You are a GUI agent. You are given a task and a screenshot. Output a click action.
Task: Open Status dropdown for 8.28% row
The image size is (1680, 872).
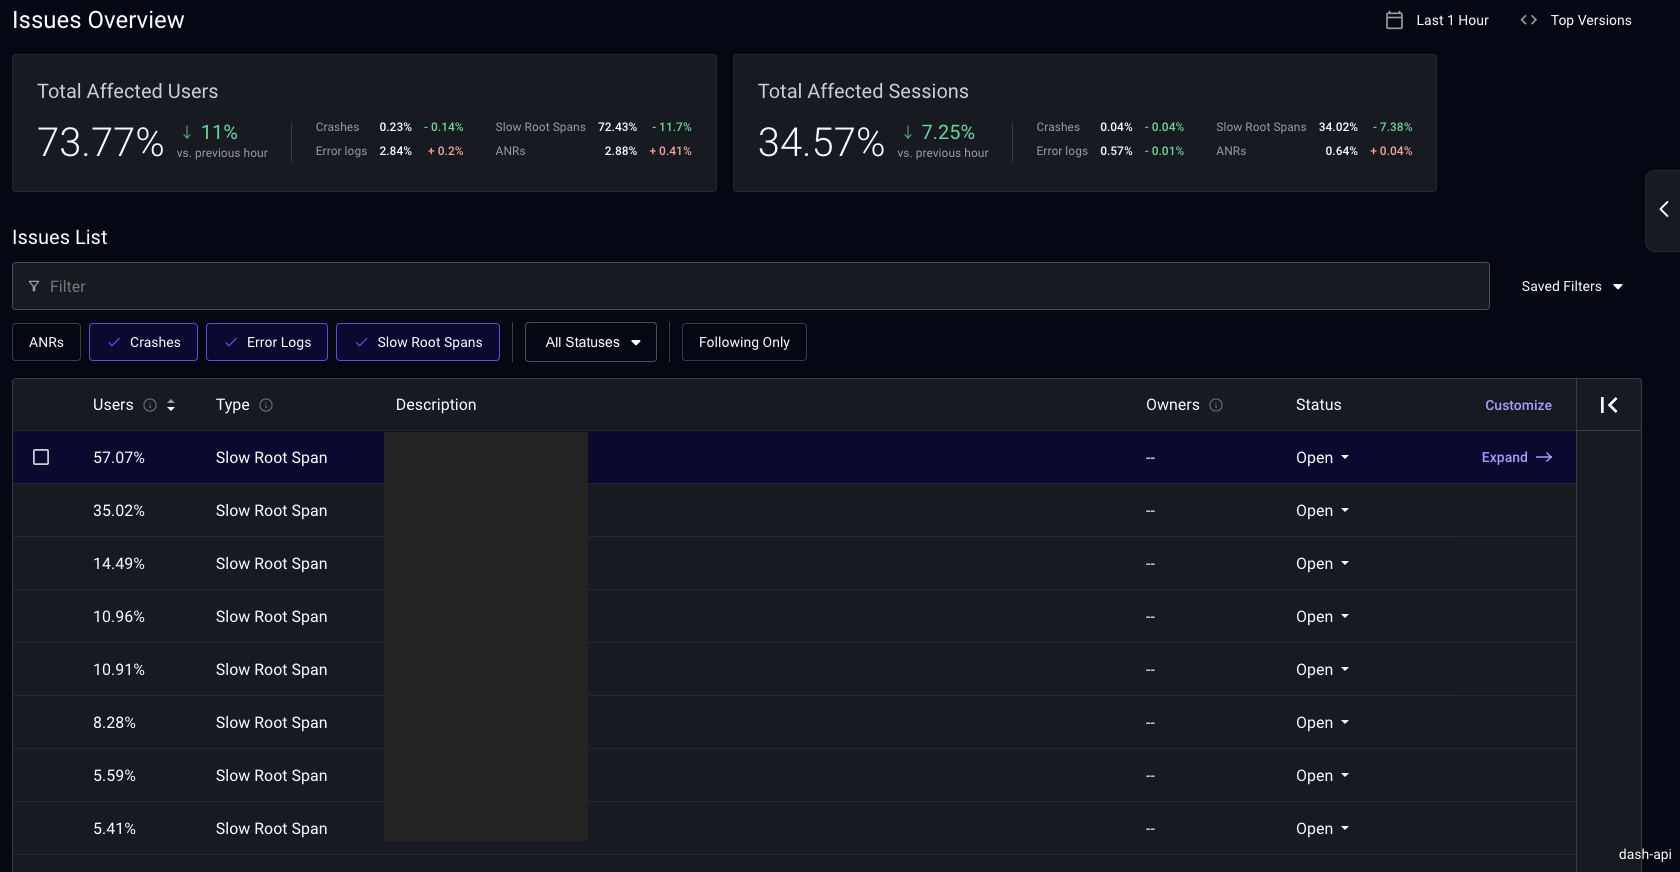pos(1323,722)
